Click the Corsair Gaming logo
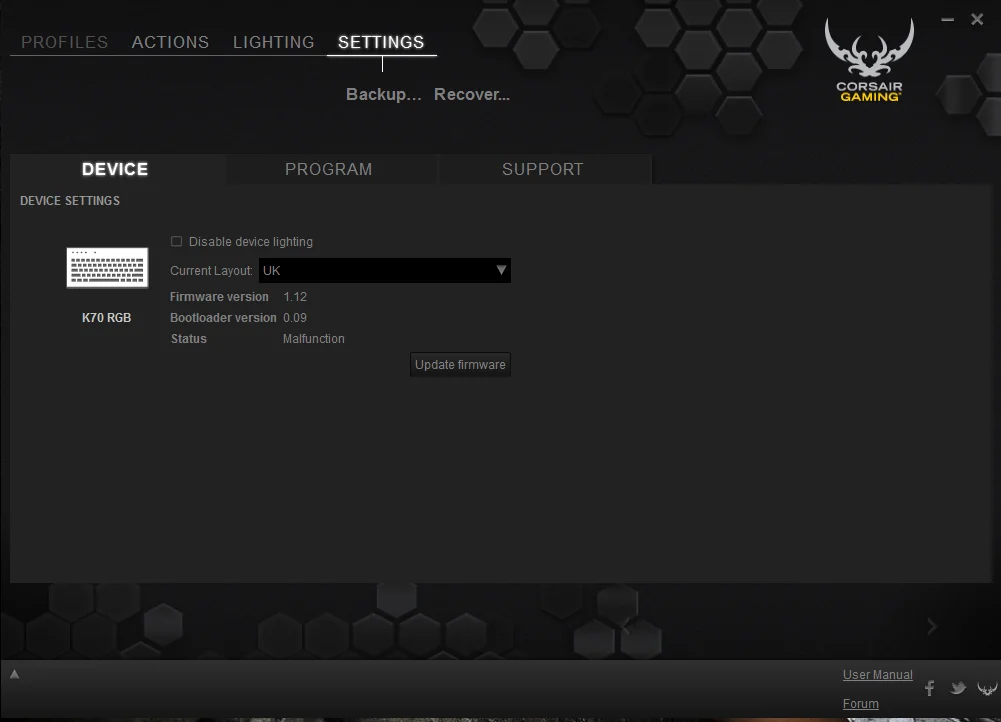Viewport: 1001px width, 722px height. 869,60
